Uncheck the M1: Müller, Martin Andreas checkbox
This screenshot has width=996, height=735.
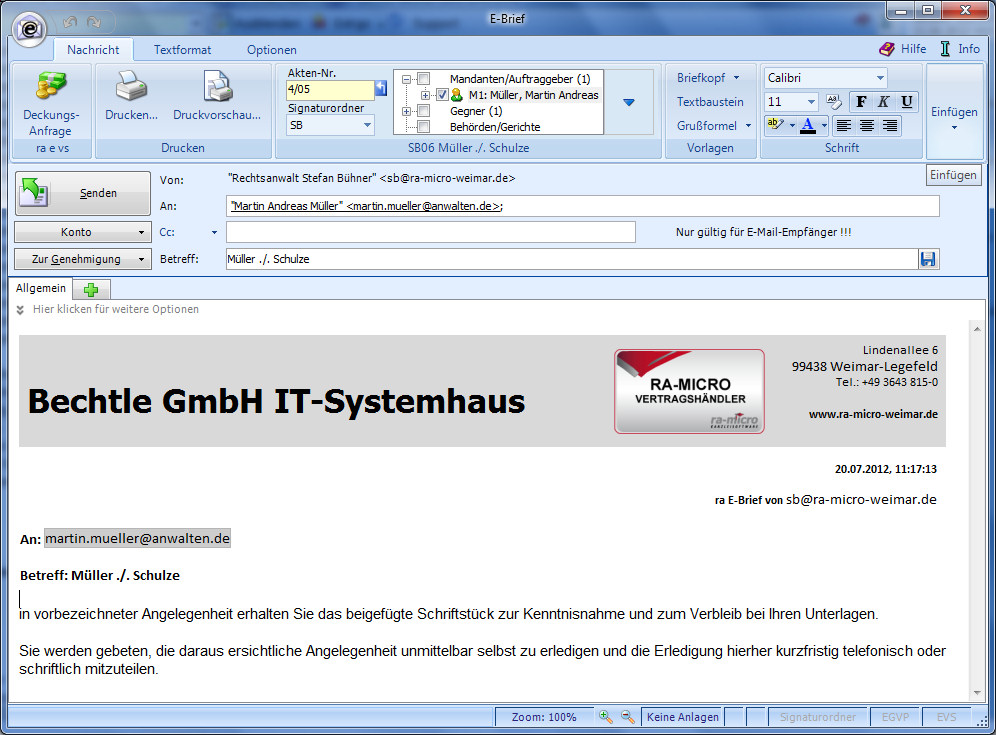pos(443,95)
